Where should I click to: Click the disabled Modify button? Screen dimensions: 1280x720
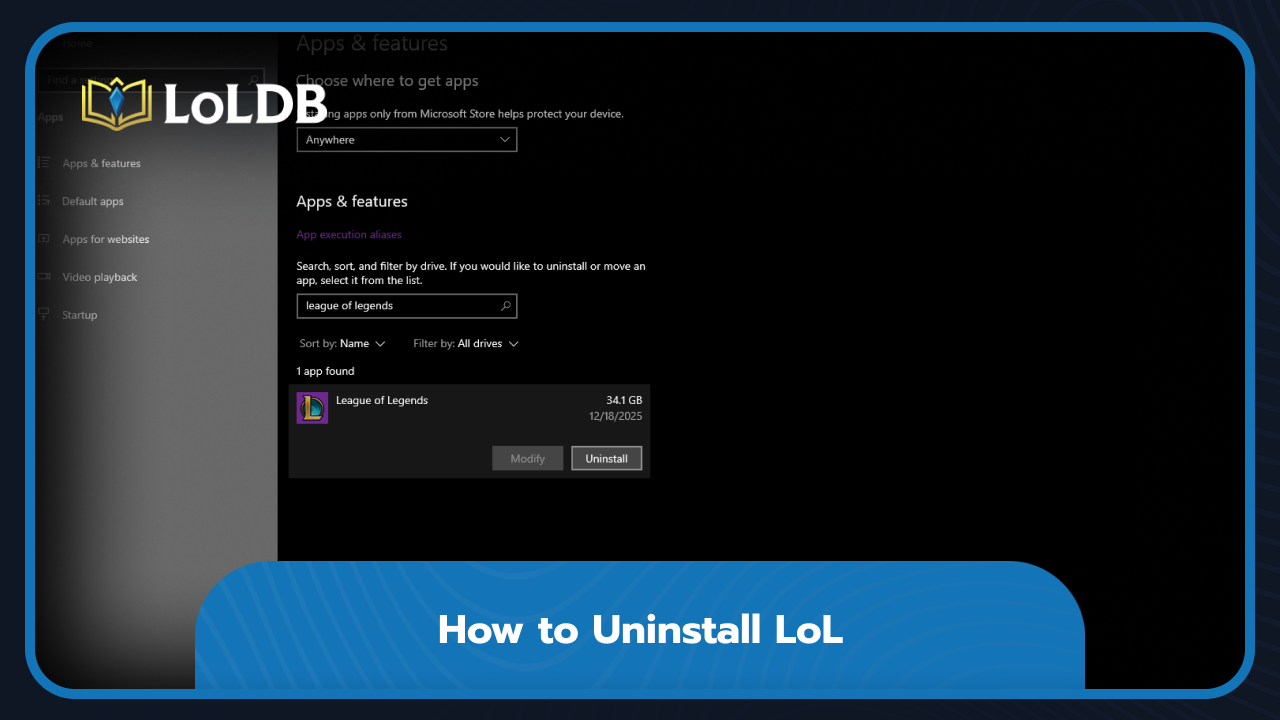(x=527, y=457)
